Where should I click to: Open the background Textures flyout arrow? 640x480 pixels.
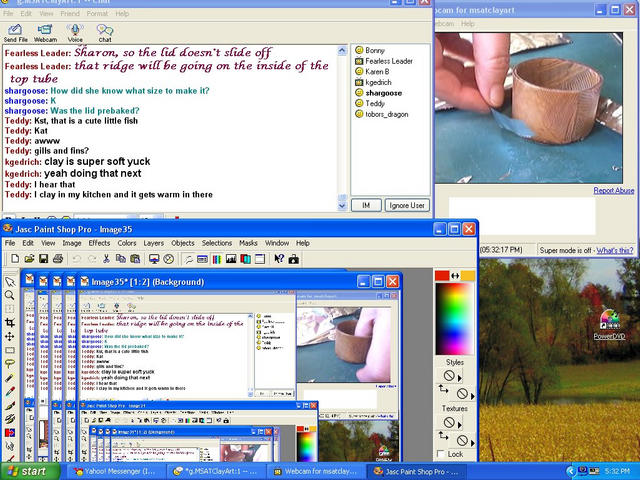tap(473, 443)
